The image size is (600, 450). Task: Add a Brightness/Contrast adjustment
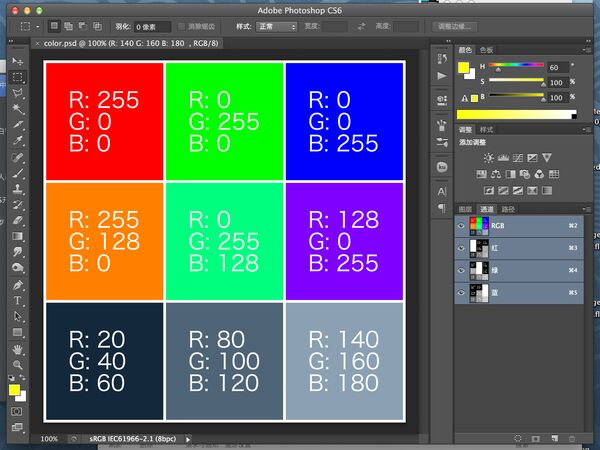(x=487, y=158)
